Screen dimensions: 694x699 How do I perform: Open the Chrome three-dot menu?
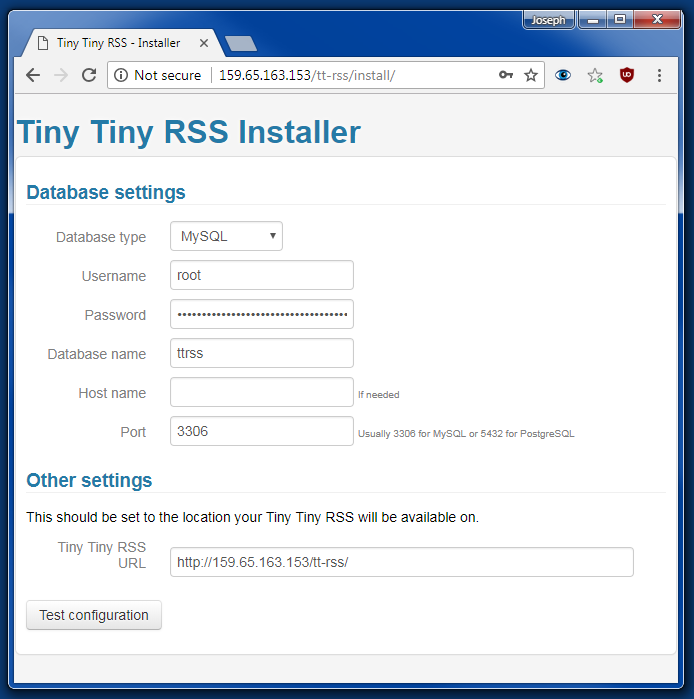click(x=659, y=75)
